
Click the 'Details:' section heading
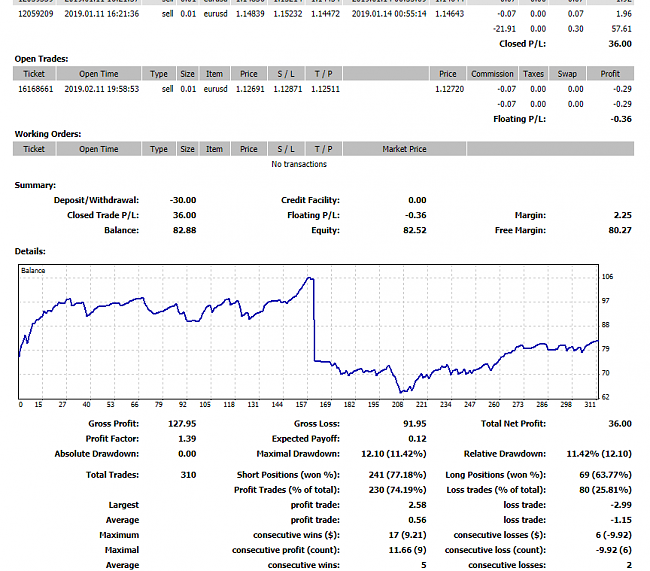(30, 251)
